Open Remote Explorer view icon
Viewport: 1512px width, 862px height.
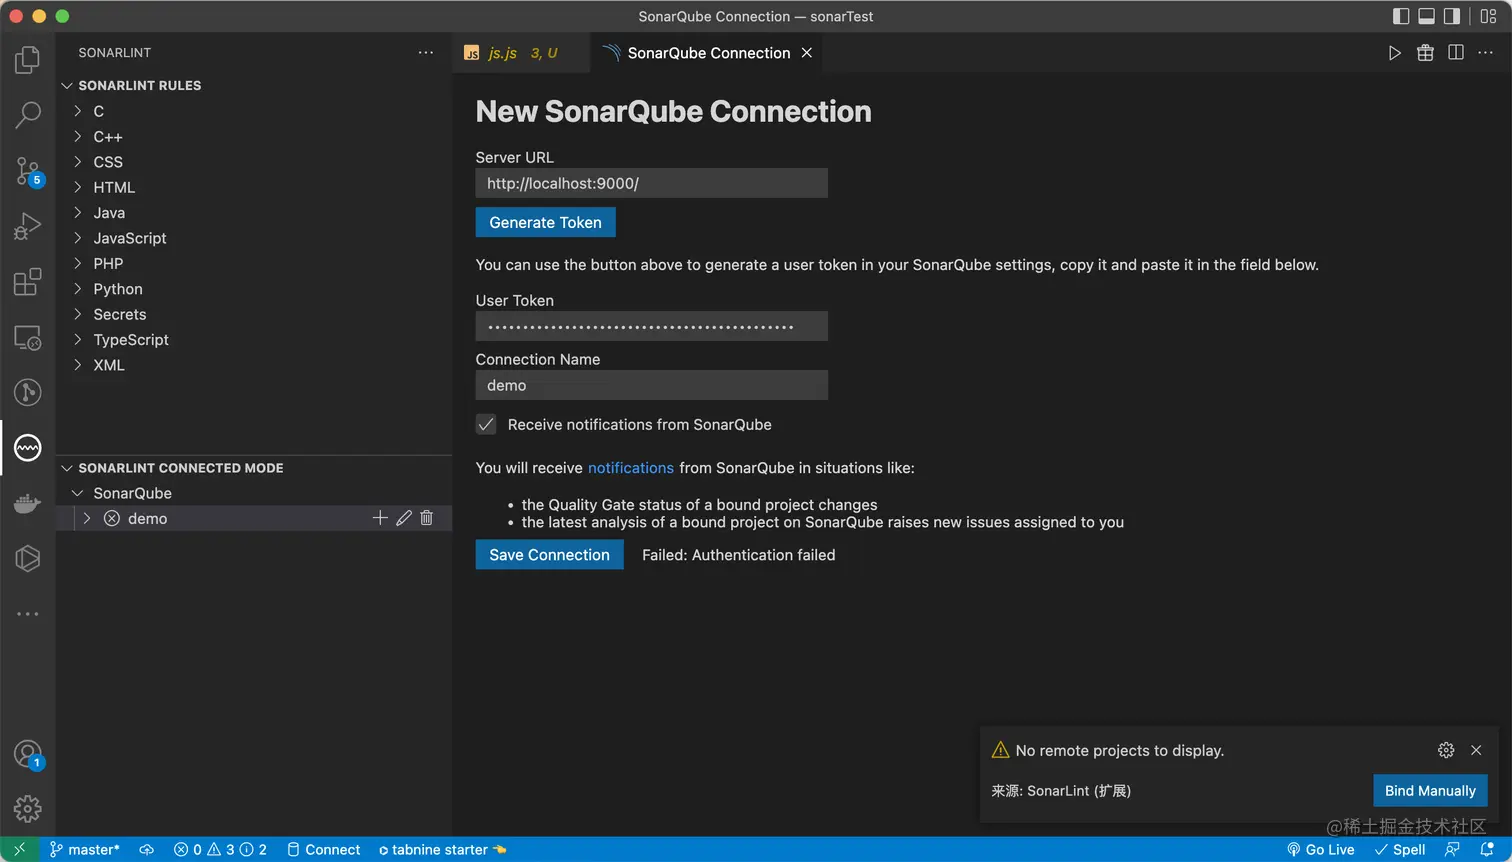pyautogui.click(x=28, y=338)
